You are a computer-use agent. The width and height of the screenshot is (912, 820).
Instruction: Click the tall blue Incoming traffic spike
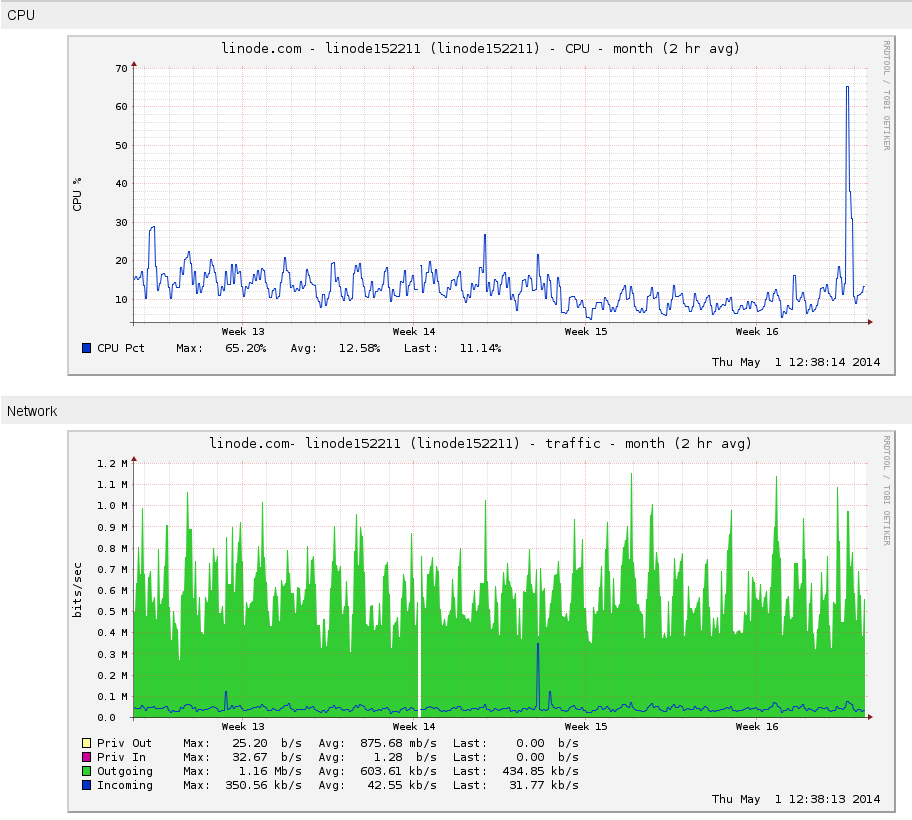coord(538,645)
